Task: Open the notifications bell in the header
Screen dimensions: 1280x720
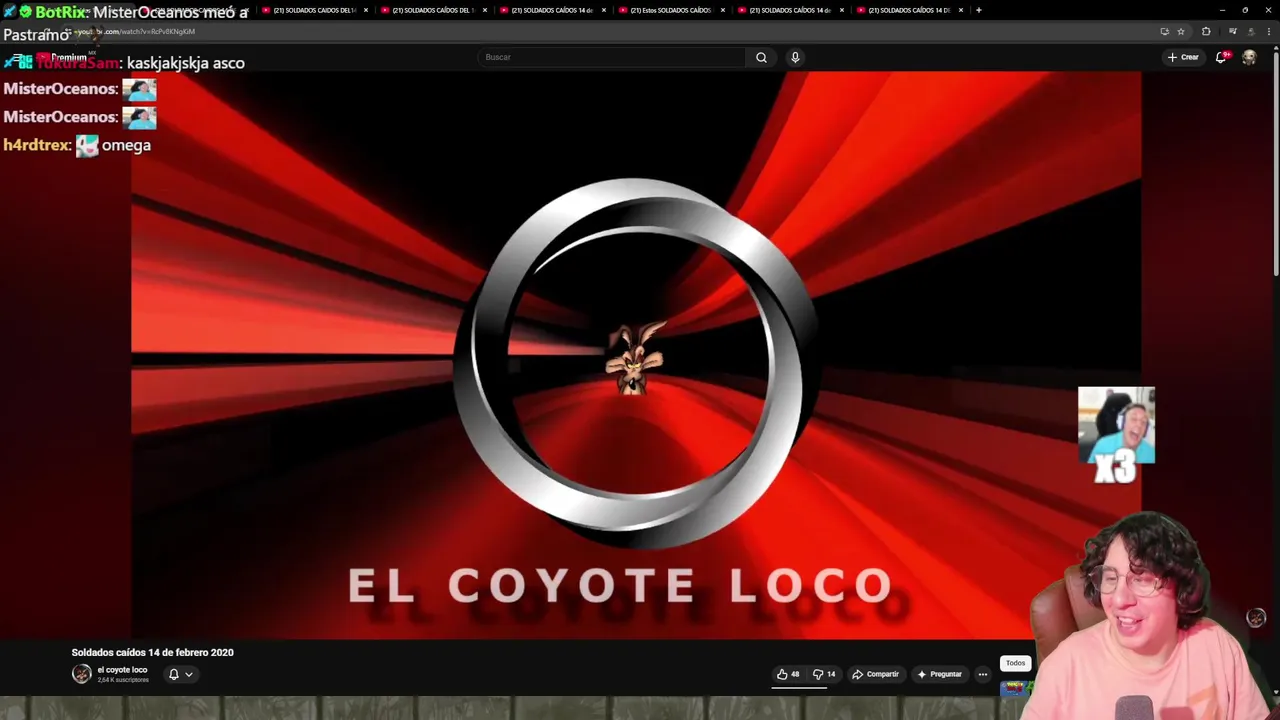Action: pyautogui.click(x=1221, y=57)
